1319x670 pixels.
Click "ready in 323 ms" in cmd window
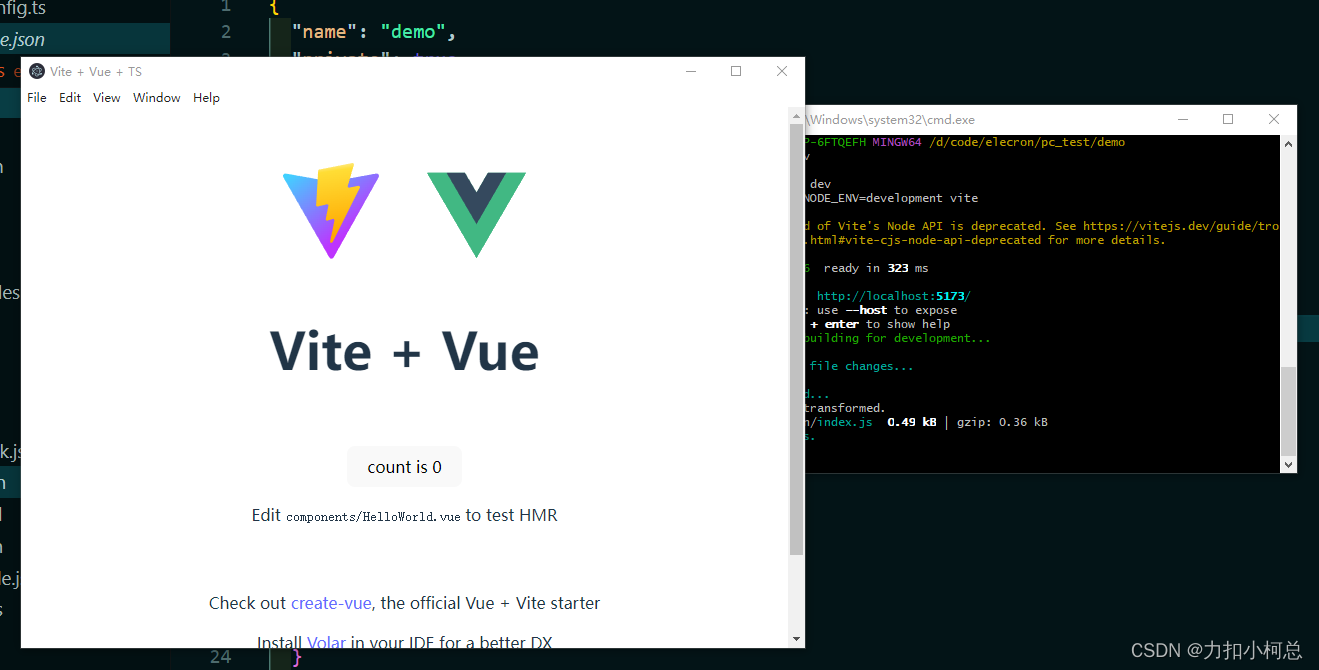click(876, 268)
